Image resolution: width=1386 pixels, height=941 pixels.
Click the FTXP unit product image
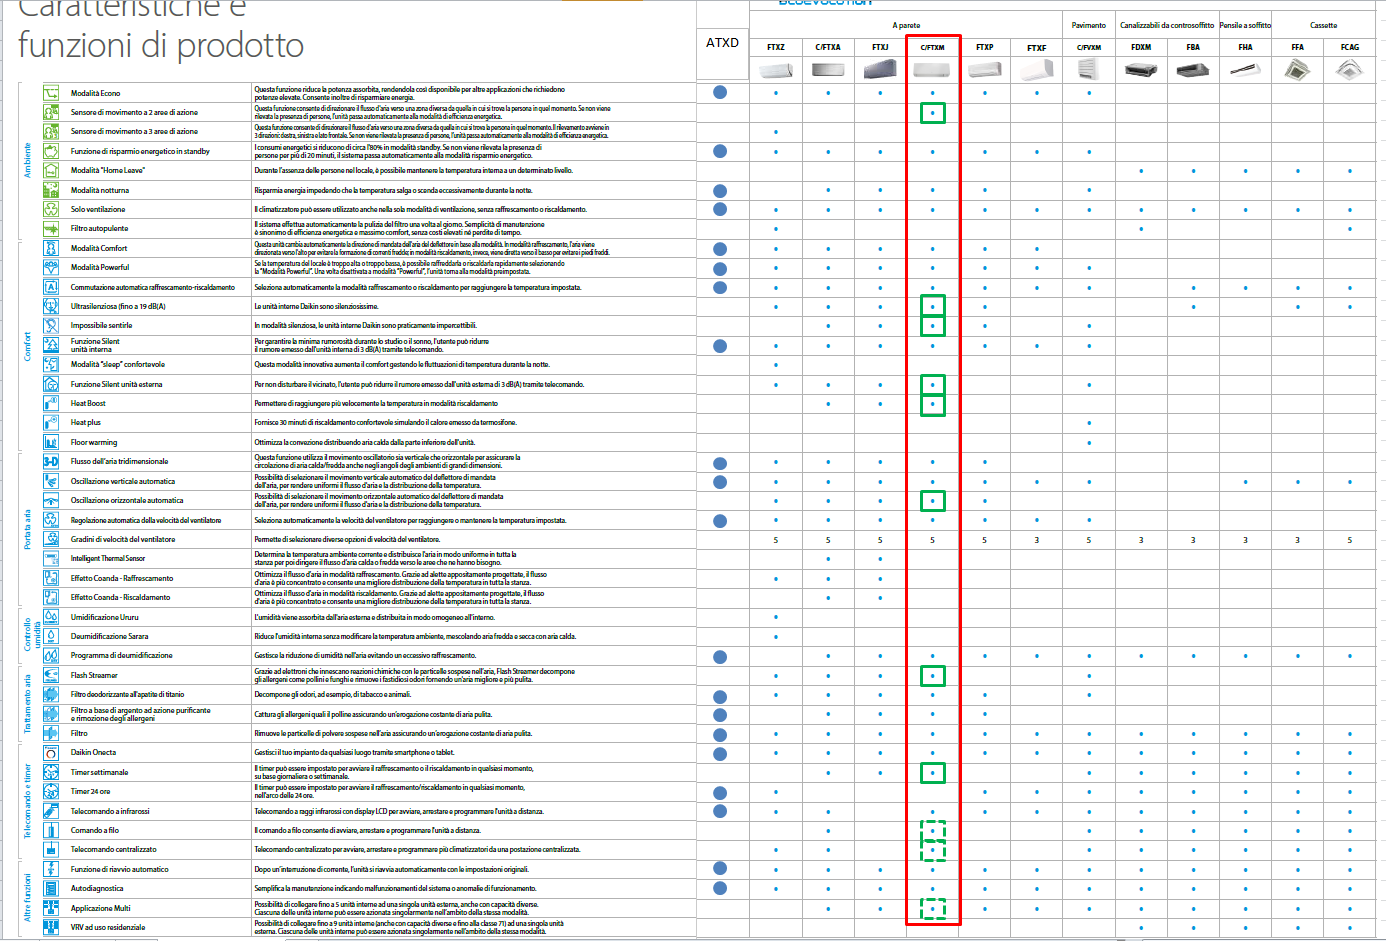pos(984,70)
